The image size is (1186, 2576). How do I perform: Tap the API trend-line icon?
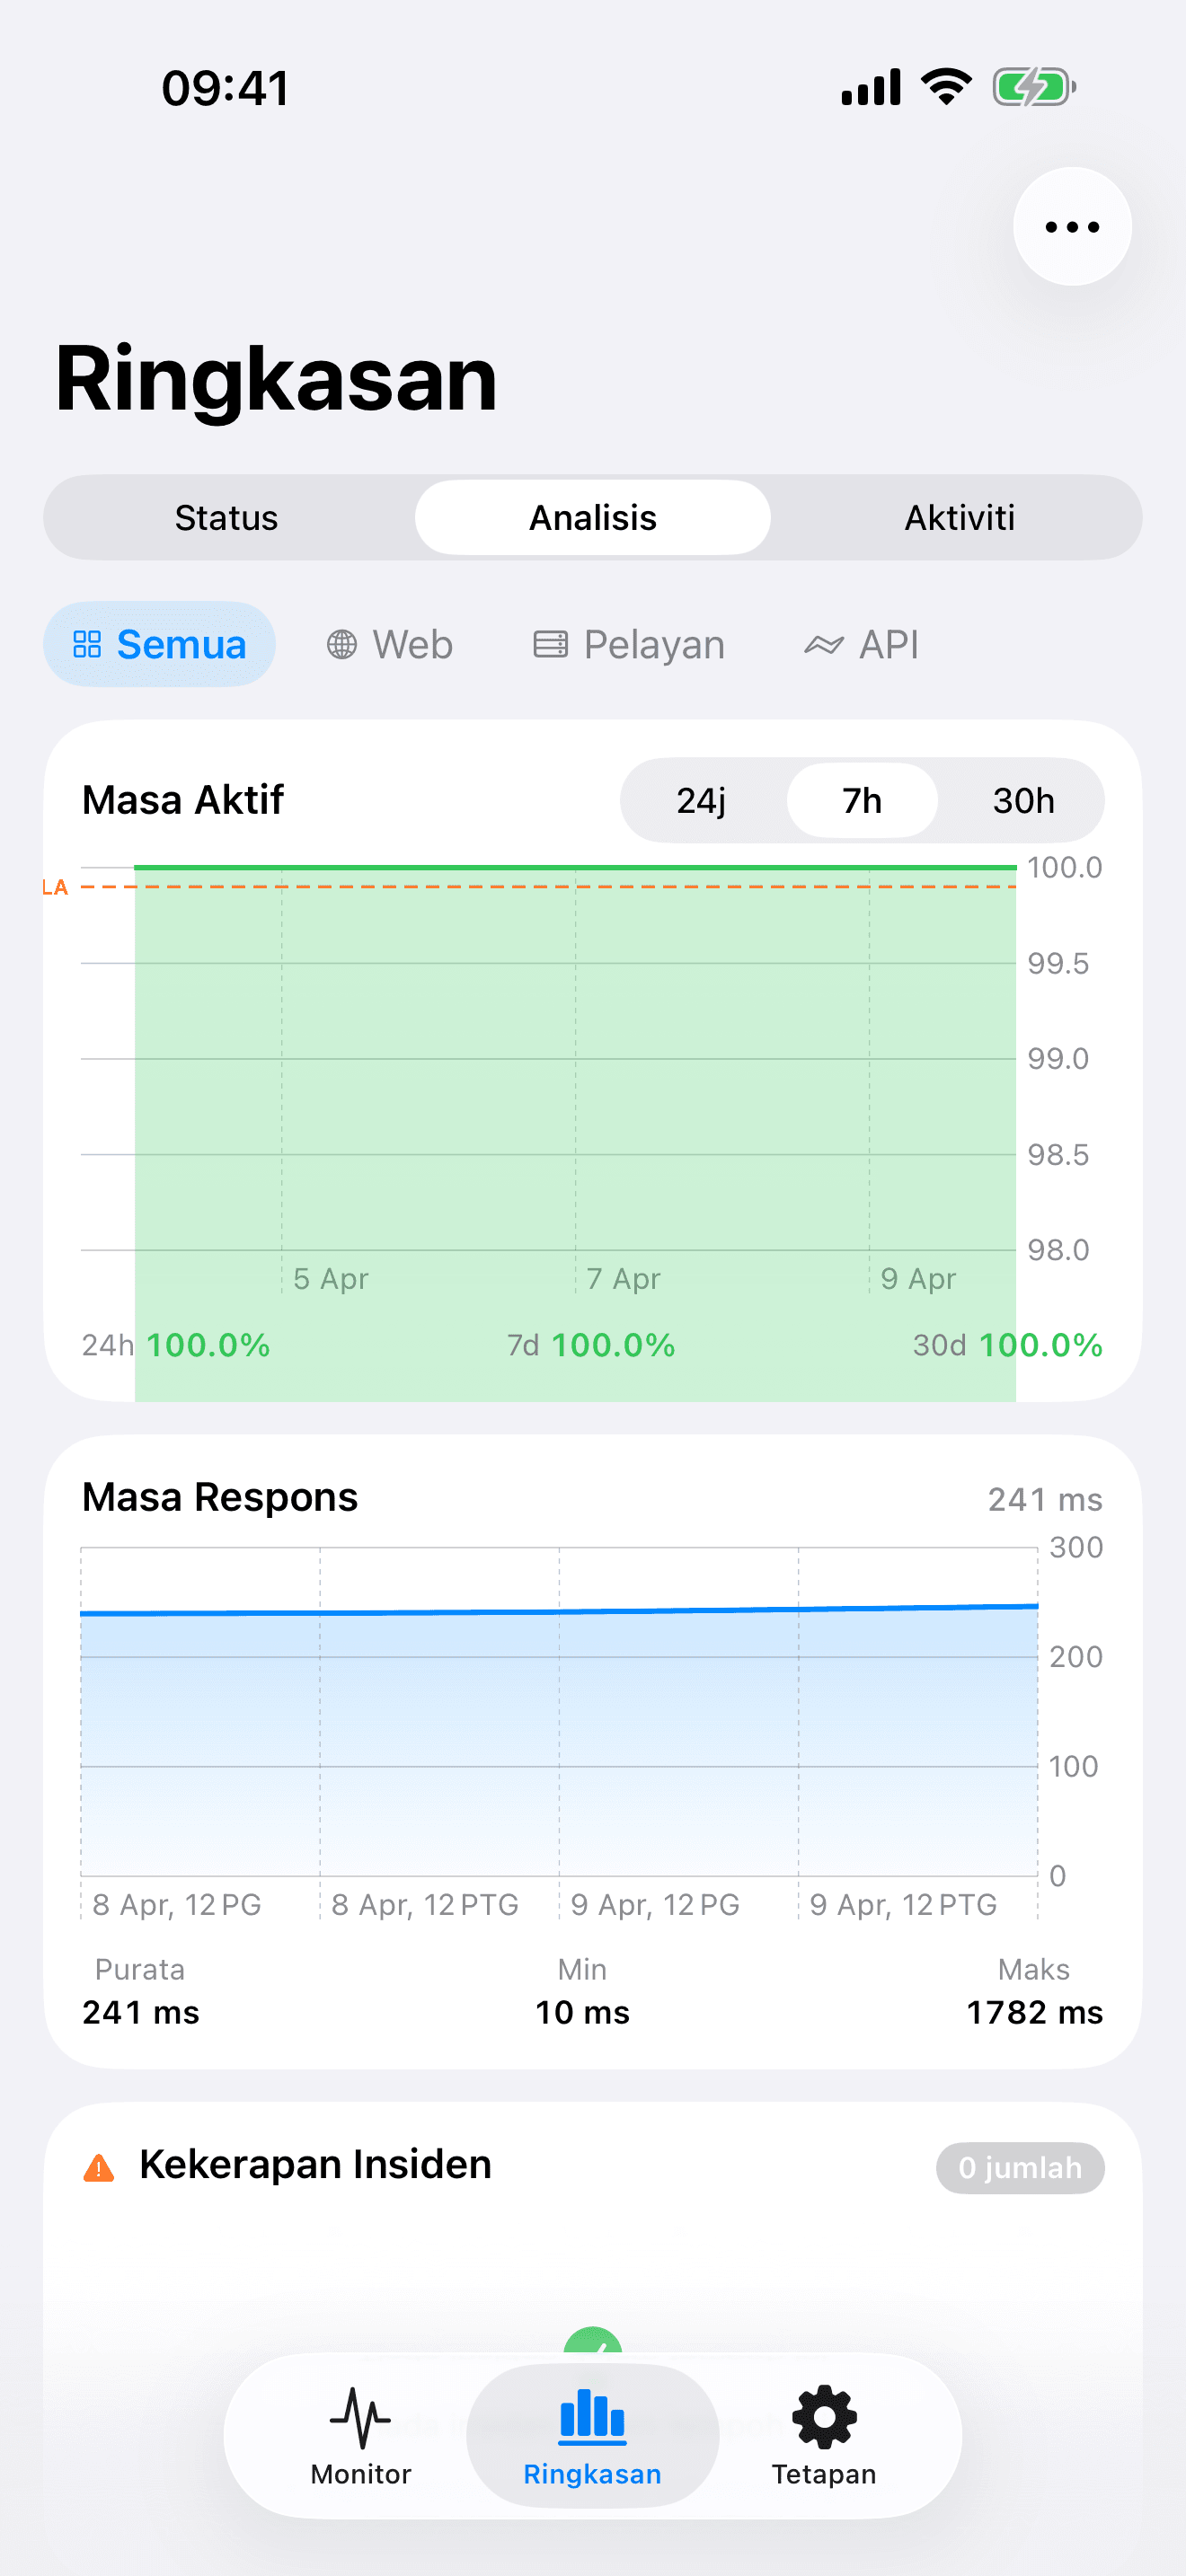824,645
